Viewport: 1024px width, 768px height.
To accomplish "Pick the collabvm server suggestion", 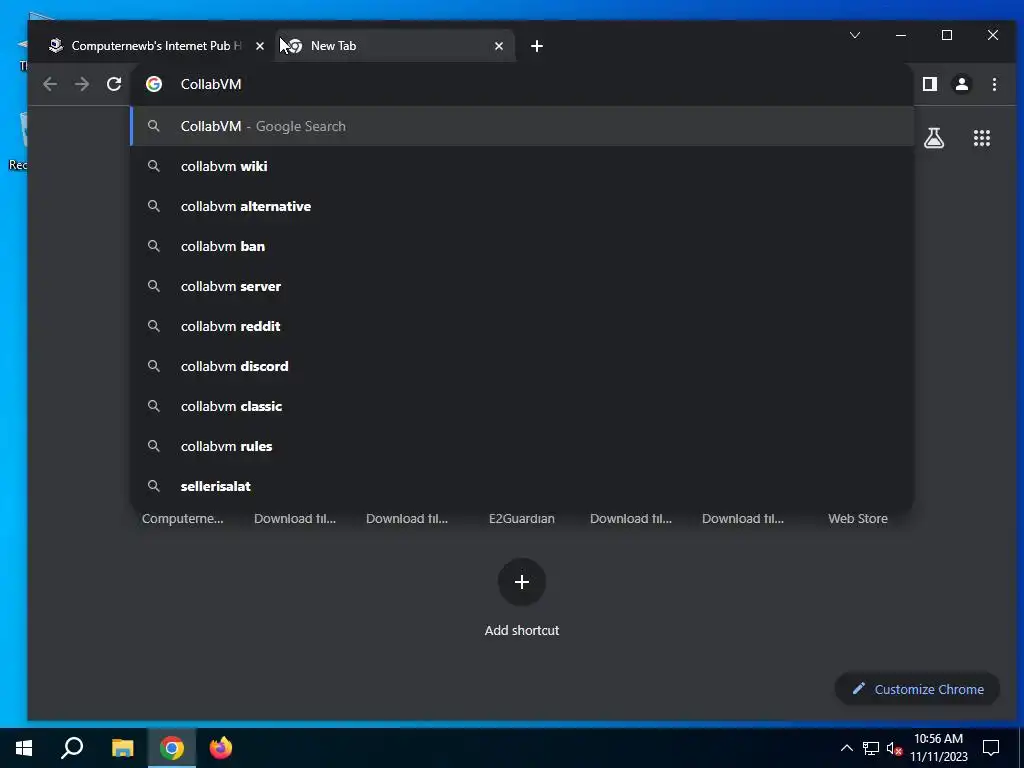I will pos(522,286).
